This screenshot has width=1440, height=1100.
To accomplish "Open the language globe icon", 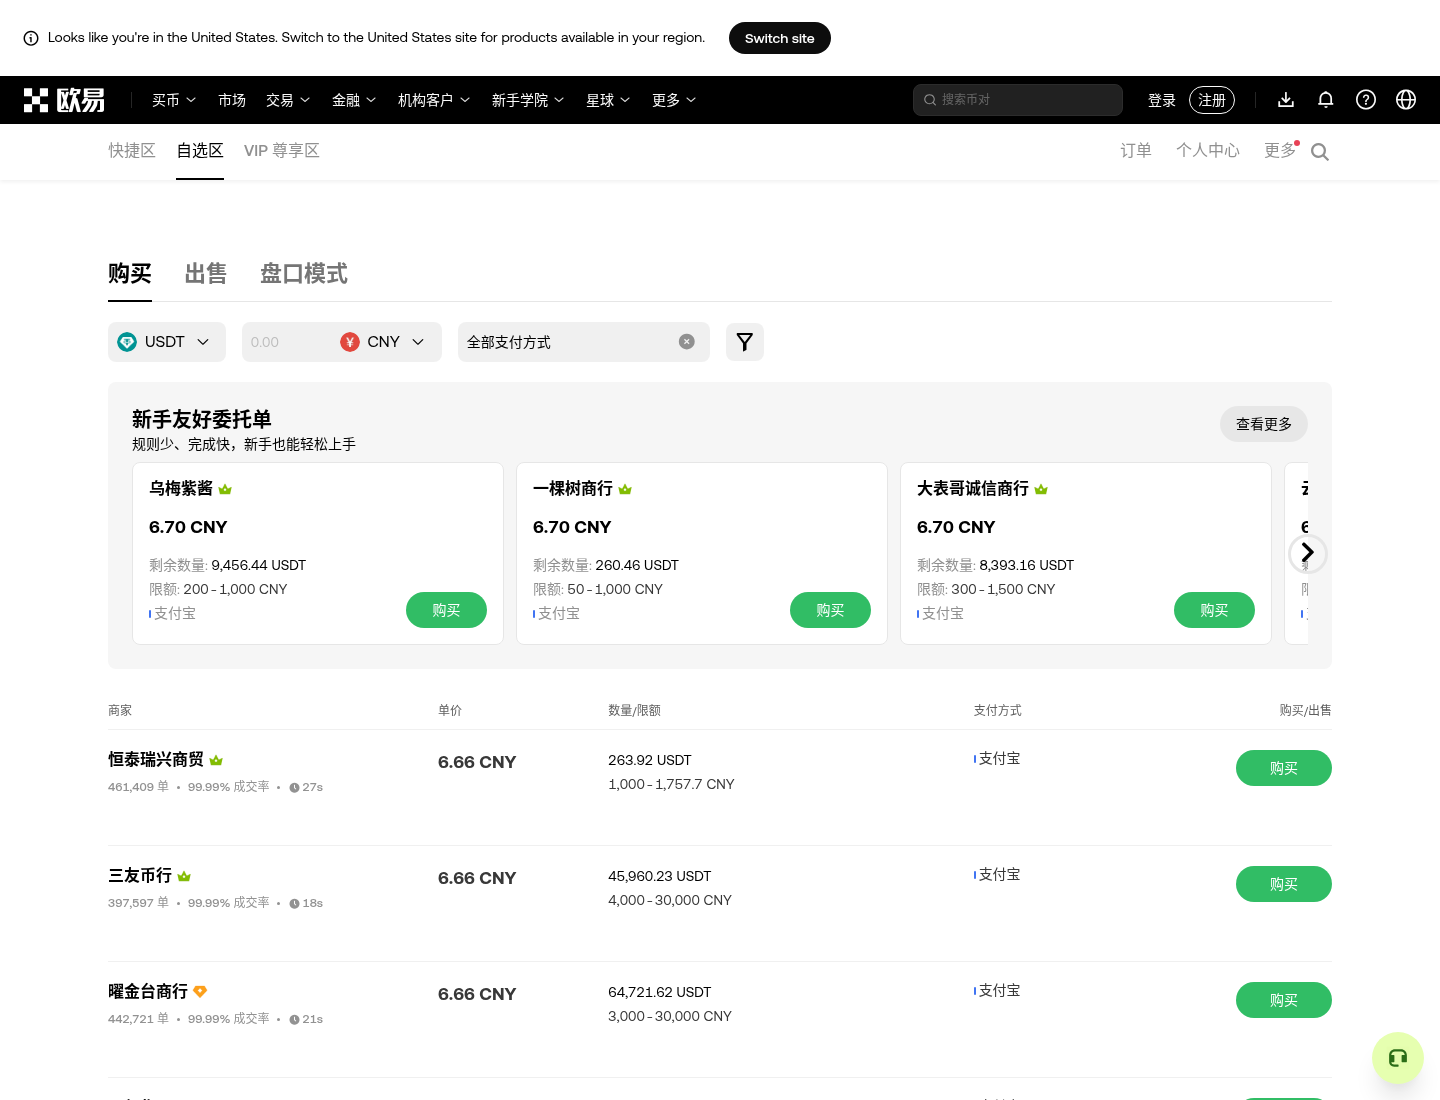I will click(1406, 100).
